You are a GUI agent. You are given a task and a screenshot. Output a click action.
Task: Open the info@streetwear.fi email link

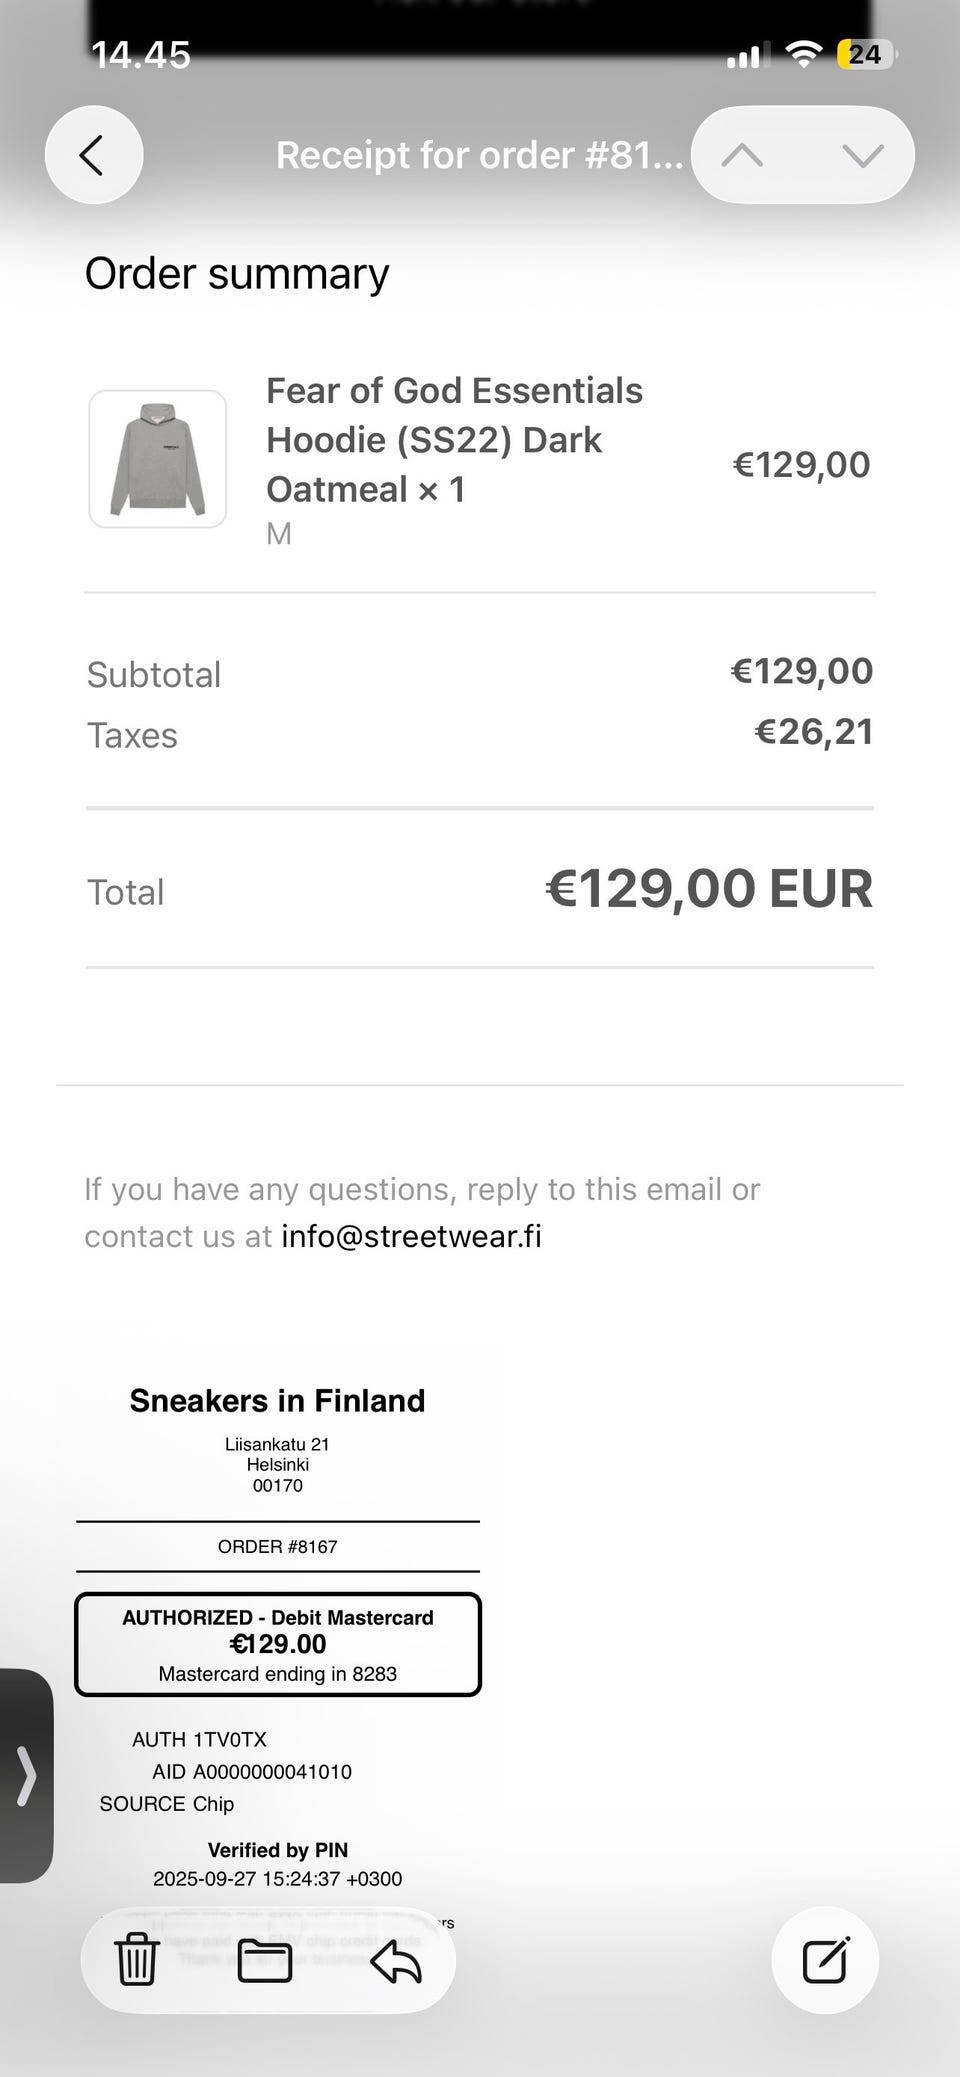[x=411, y=1236]
